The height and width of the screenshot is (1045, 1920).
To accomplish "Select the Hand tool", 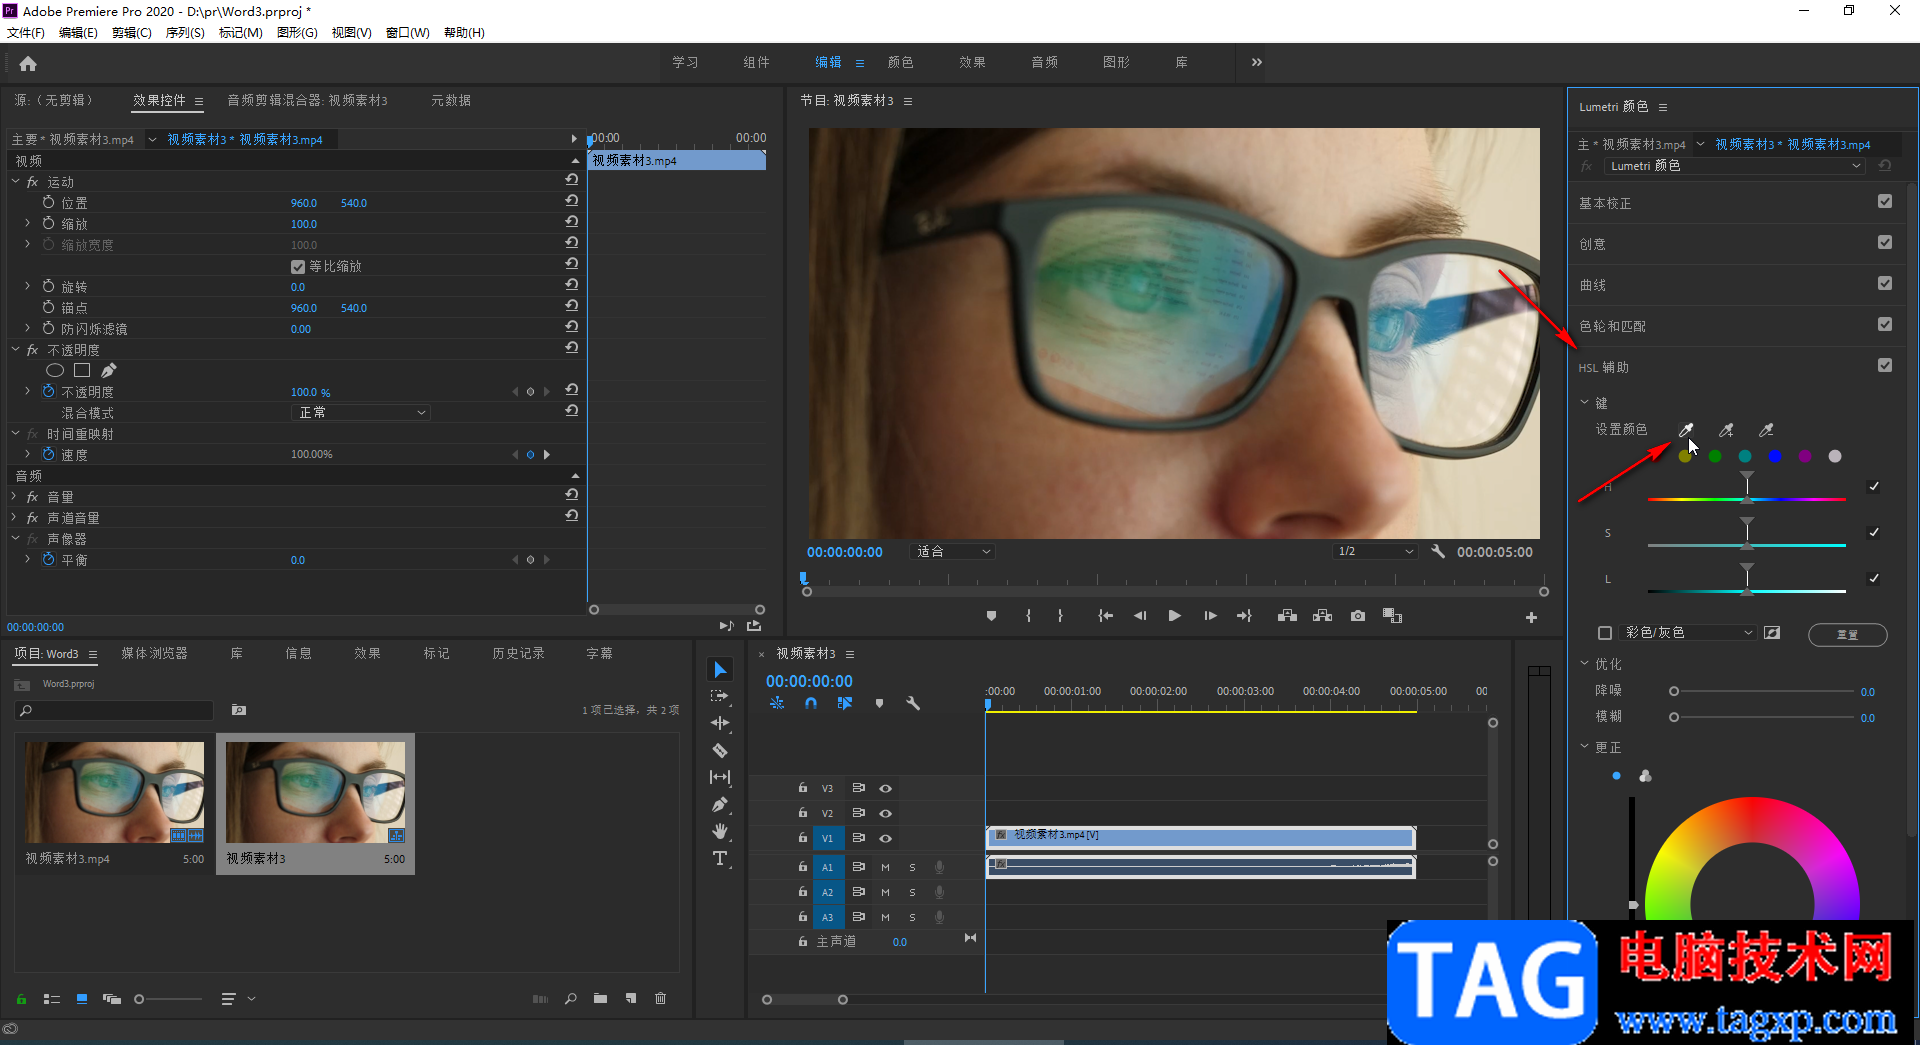I will coord(720,831).
